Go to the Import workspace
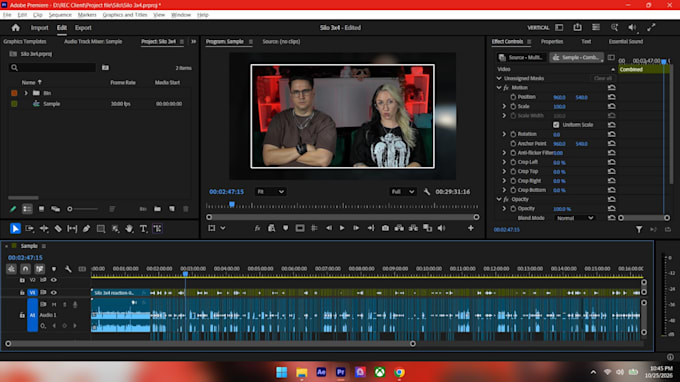Screen dimensions: 680x382 coord(39,28)
